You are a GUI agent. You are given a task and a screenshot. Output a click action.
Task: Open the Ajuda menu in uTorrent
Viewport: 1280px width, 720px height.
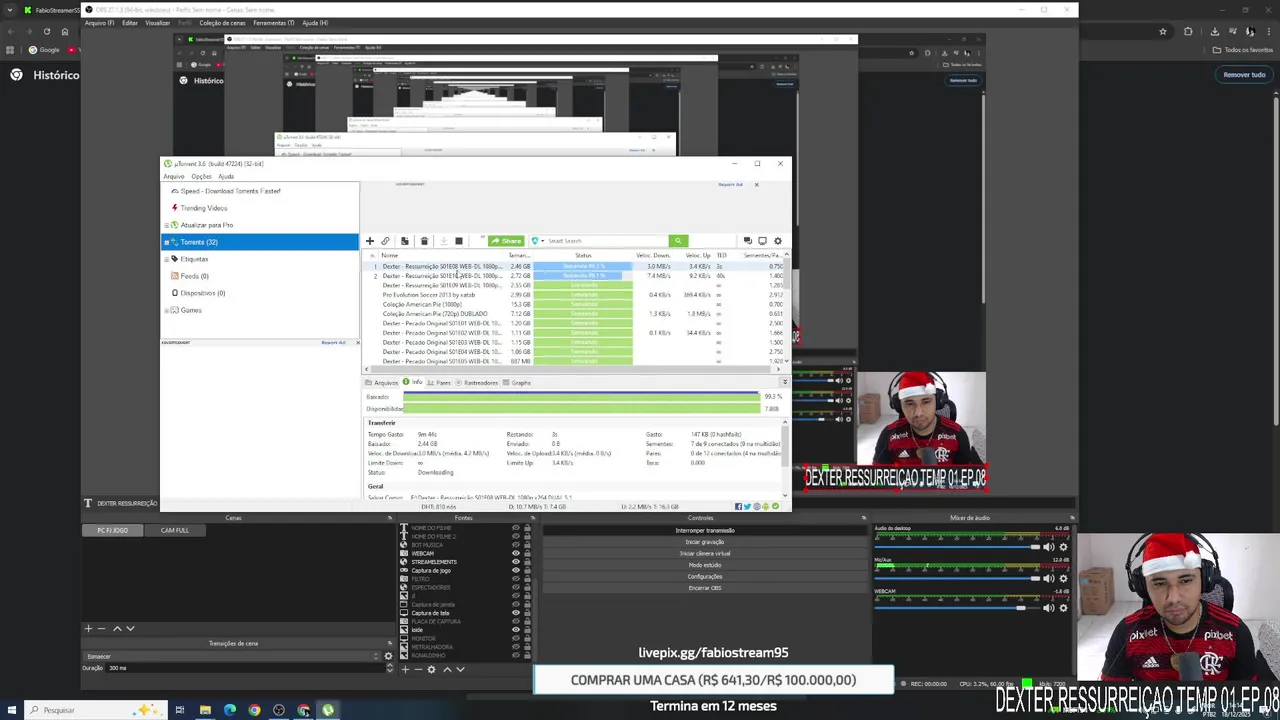click(226, 177)
